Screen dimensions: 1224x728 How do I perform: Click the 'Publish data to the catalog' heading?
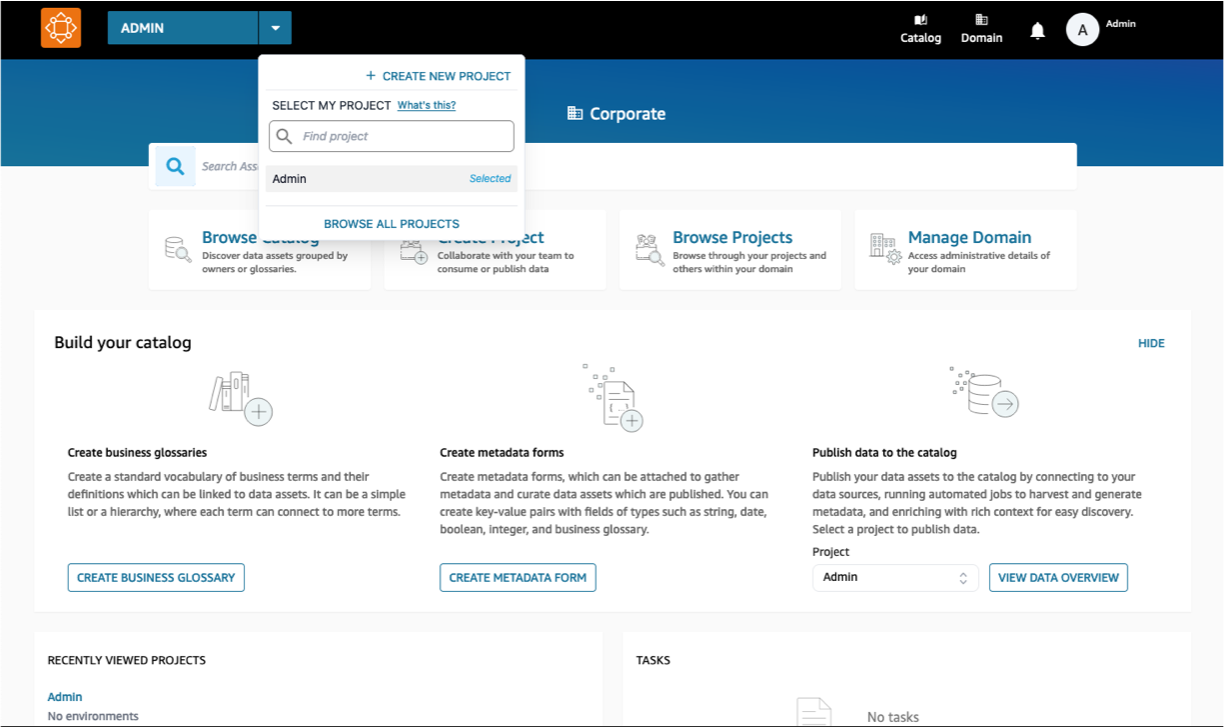pyautogui.click(x=884, y=453)
